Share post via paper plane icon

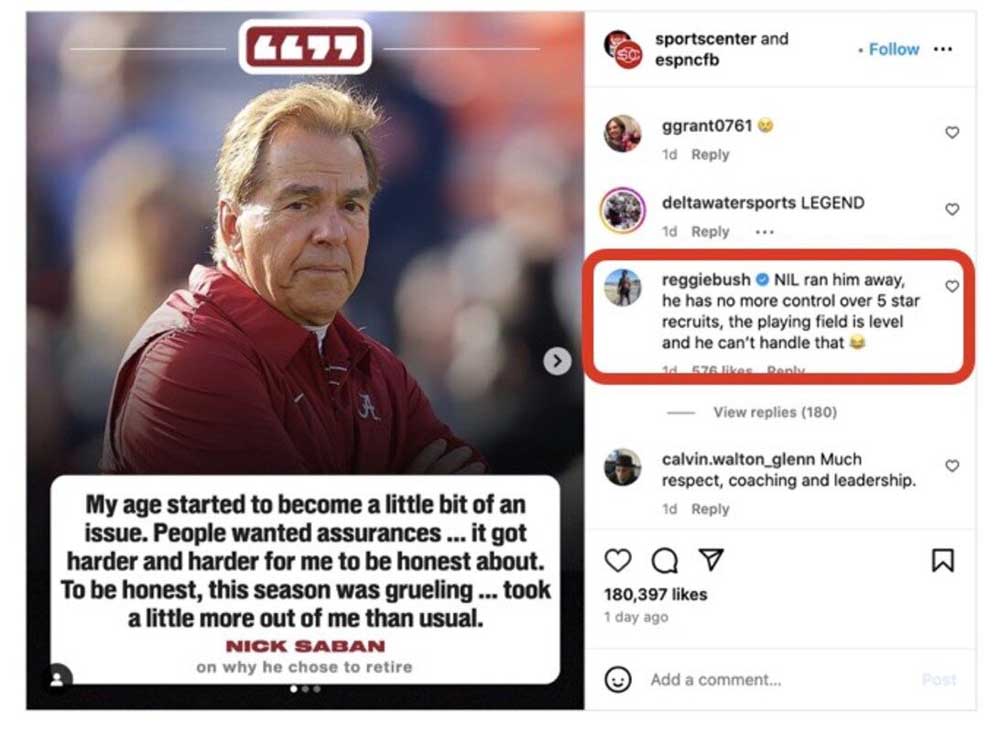click(x=710, y=560)
